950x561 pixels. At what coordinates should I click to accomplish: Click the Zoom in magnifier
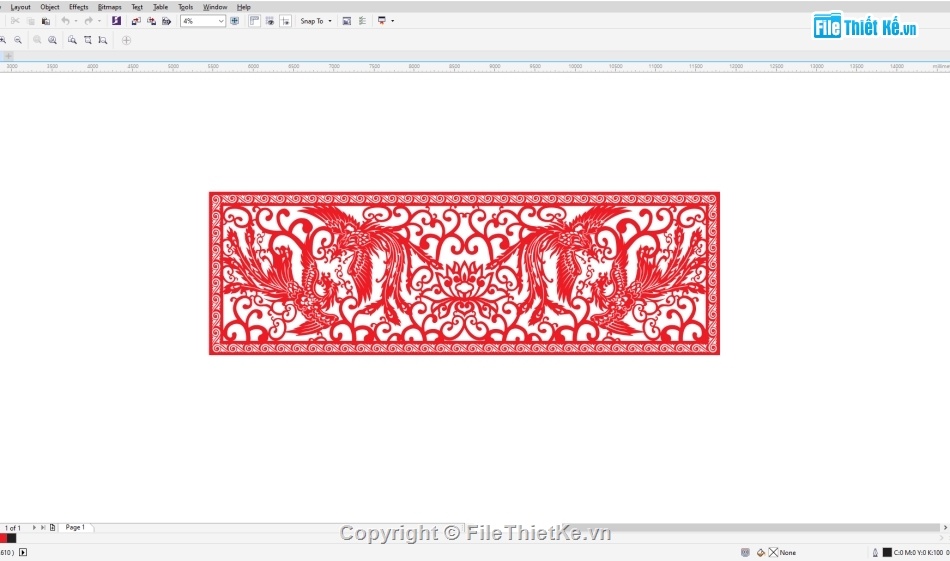(2, 40)
